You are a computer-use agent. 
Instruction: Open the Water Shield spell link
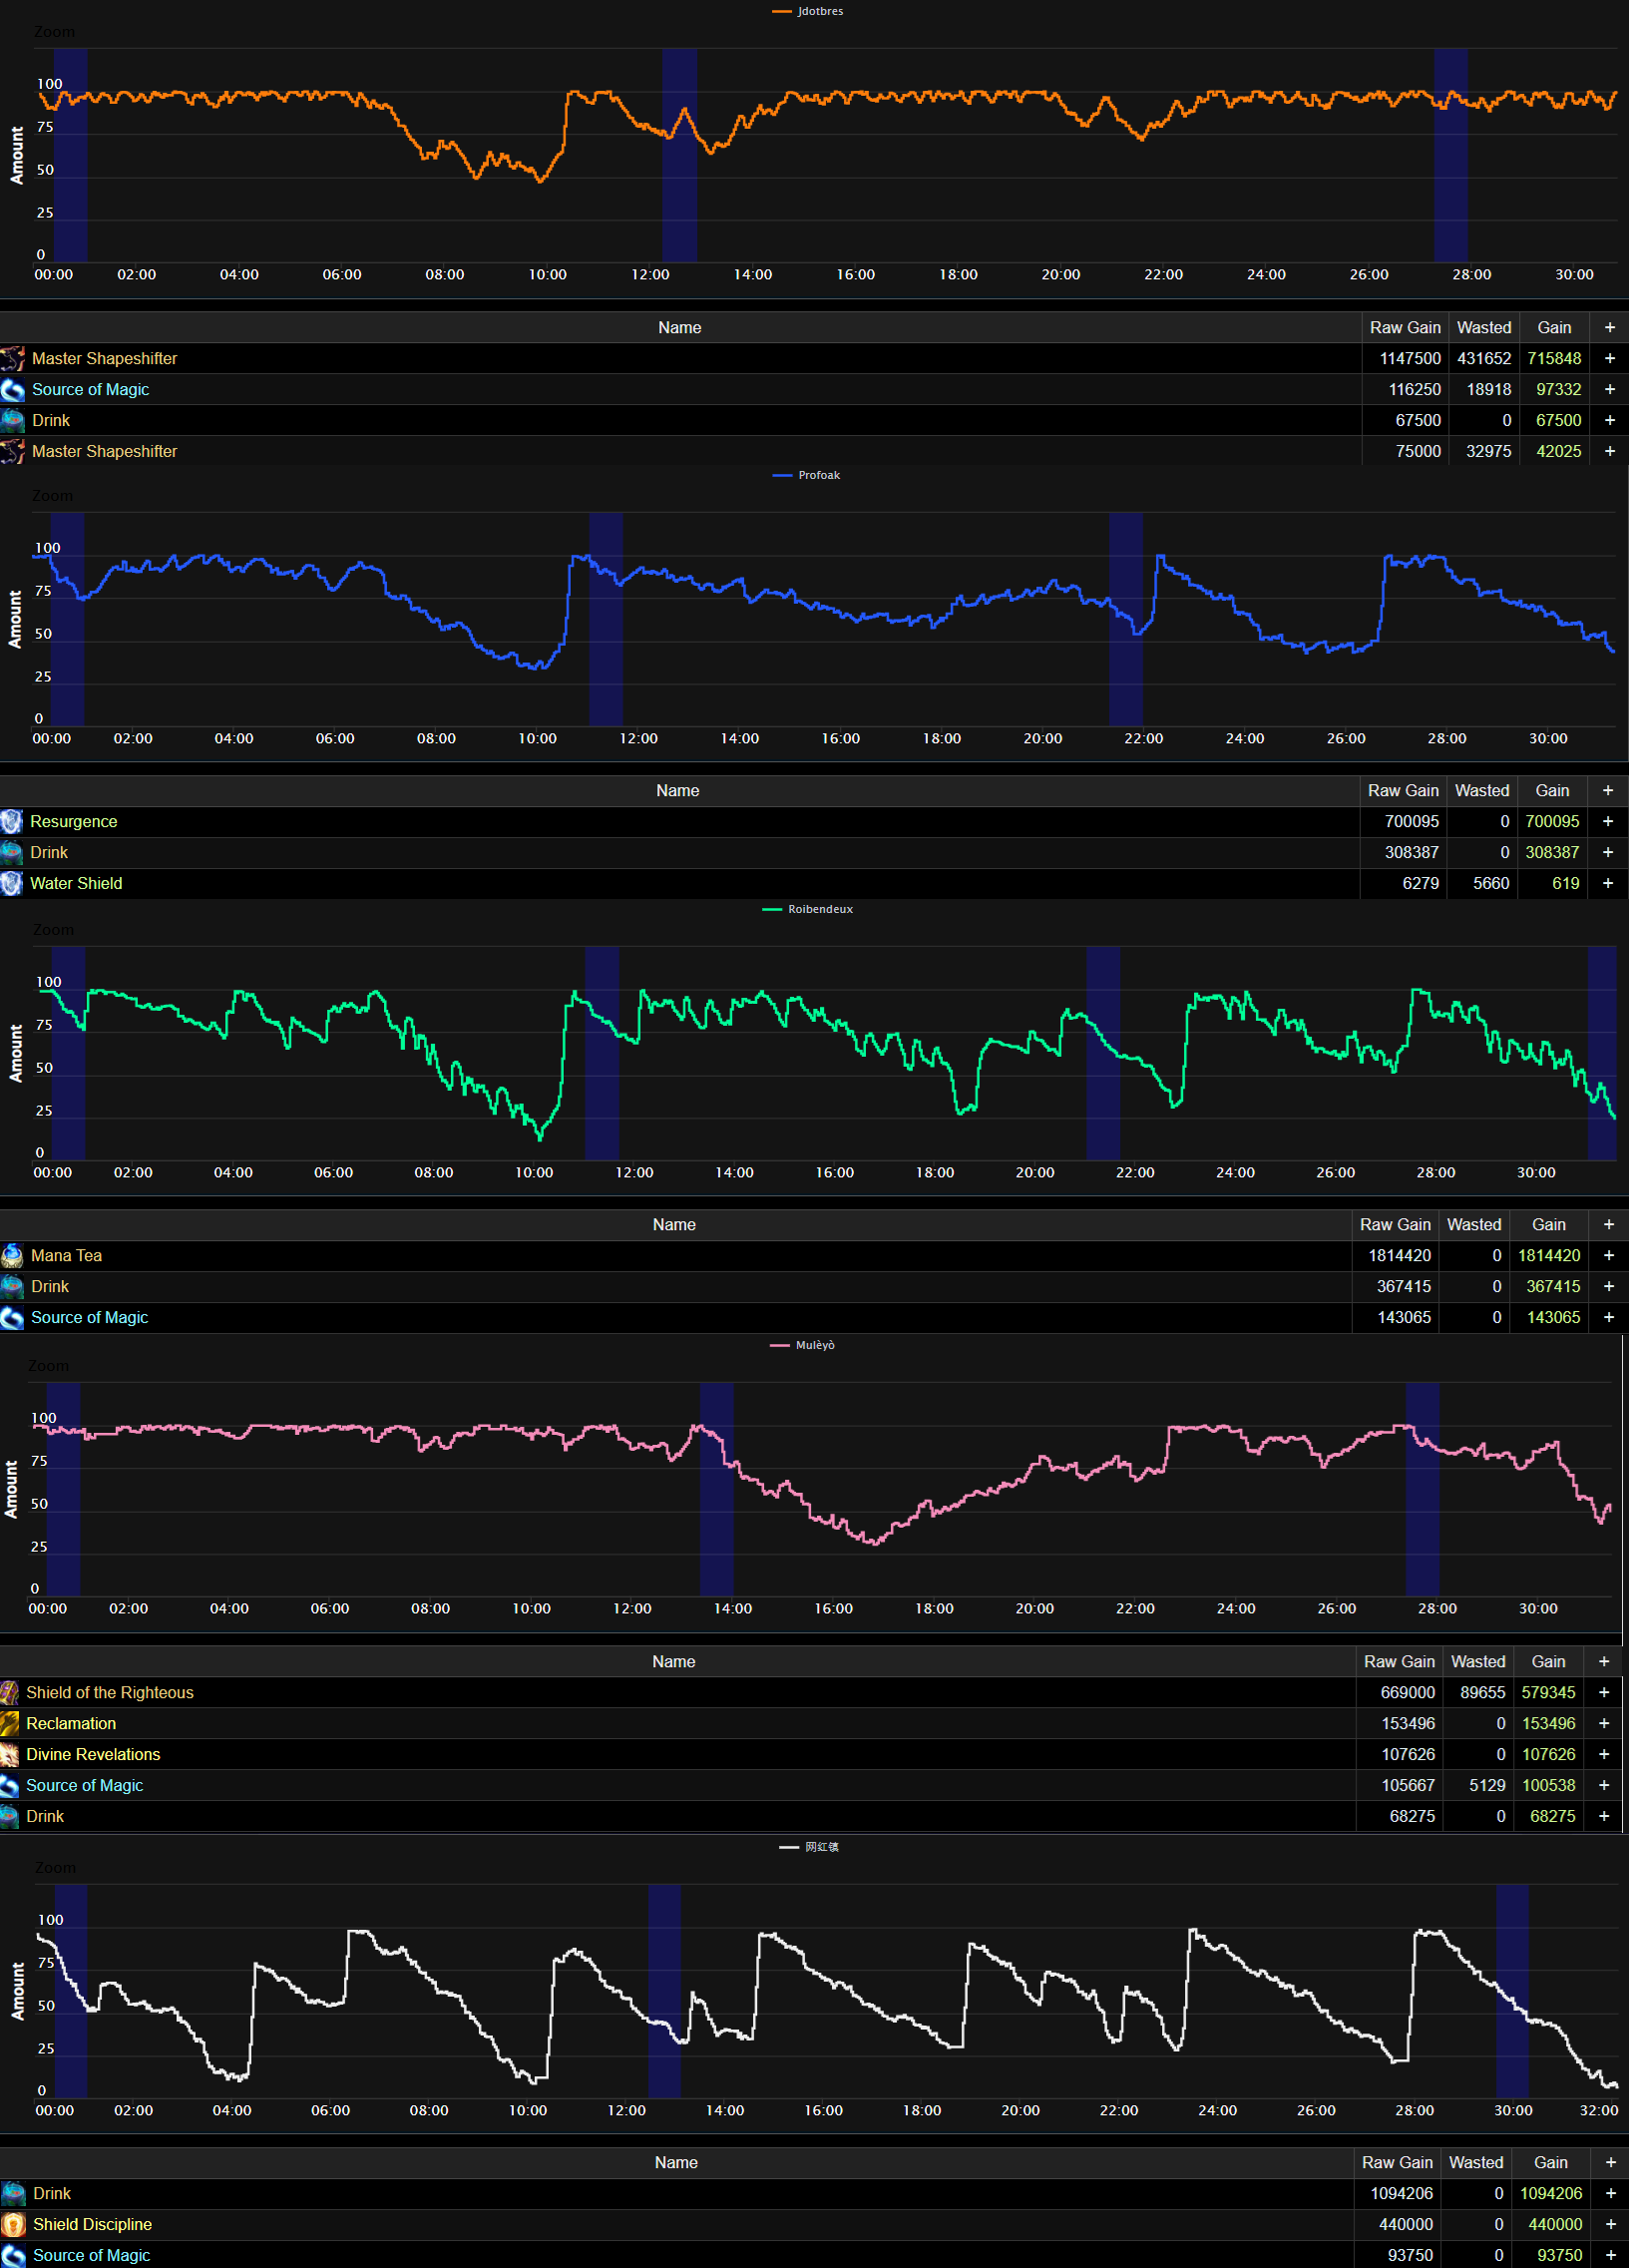coord(76,883)
